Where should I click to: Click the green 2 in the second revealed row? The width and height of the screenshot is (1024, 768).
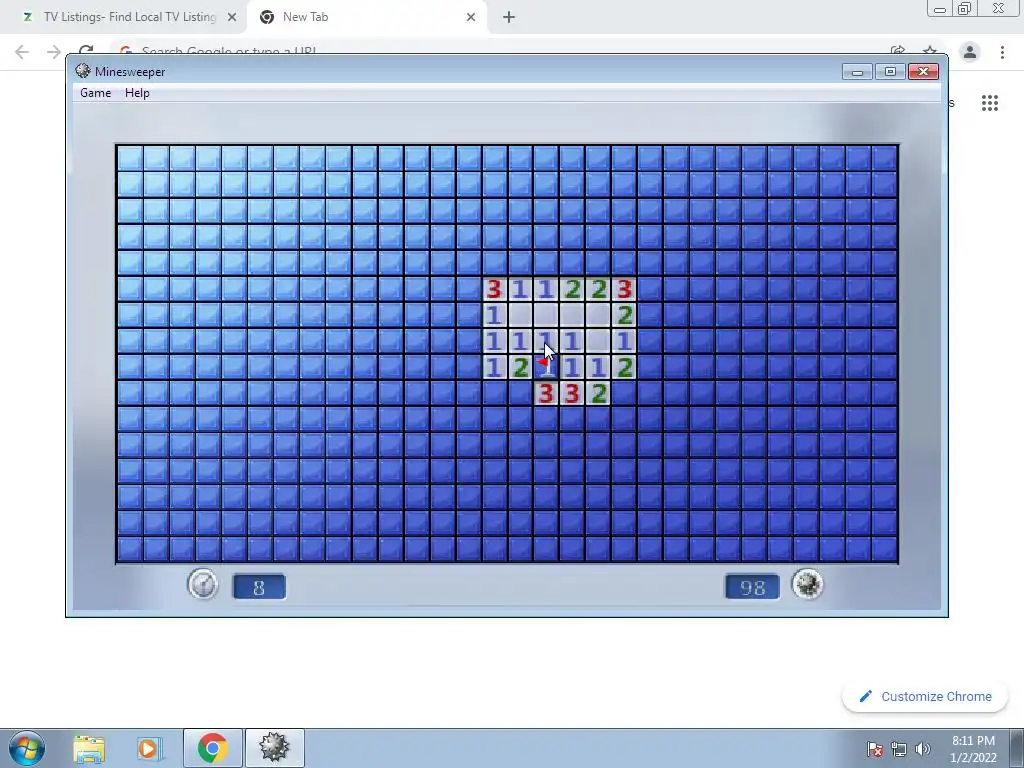pos(624,315)
